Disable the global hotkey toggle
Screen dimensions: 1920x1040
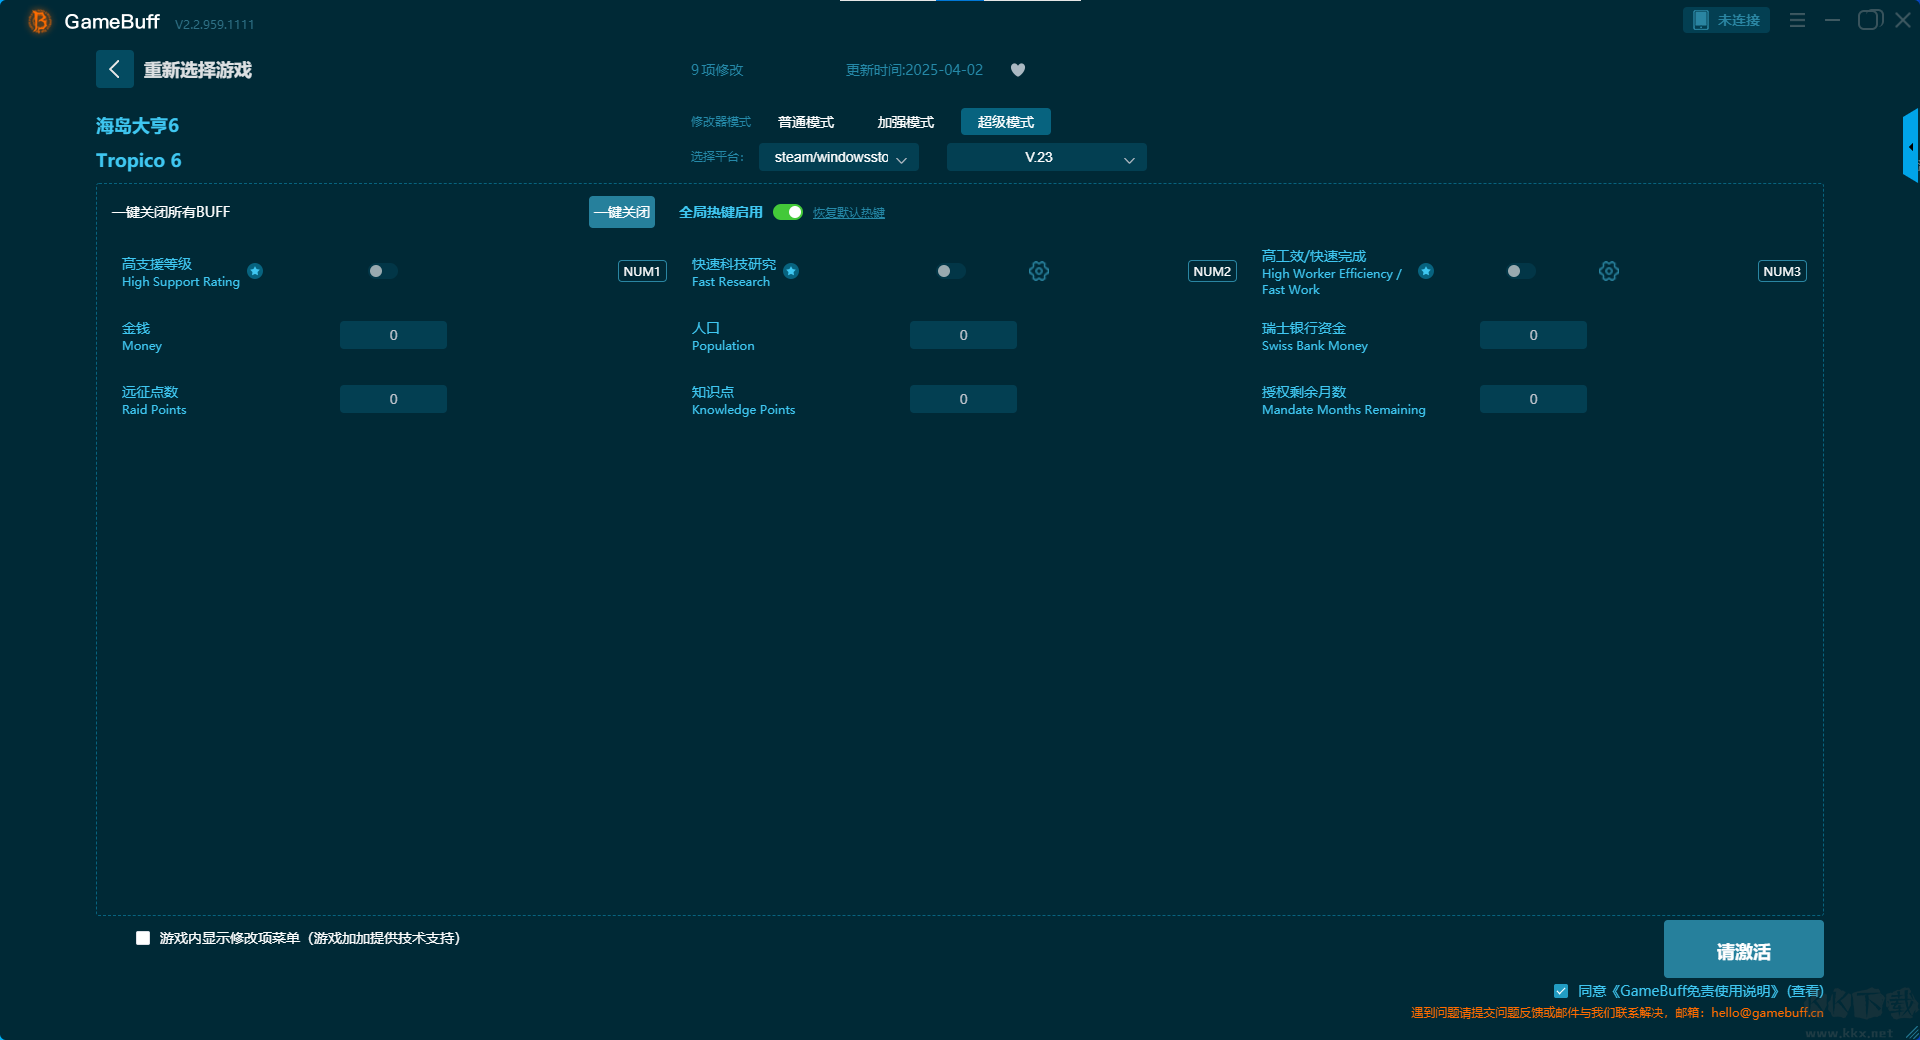[788, 212]
